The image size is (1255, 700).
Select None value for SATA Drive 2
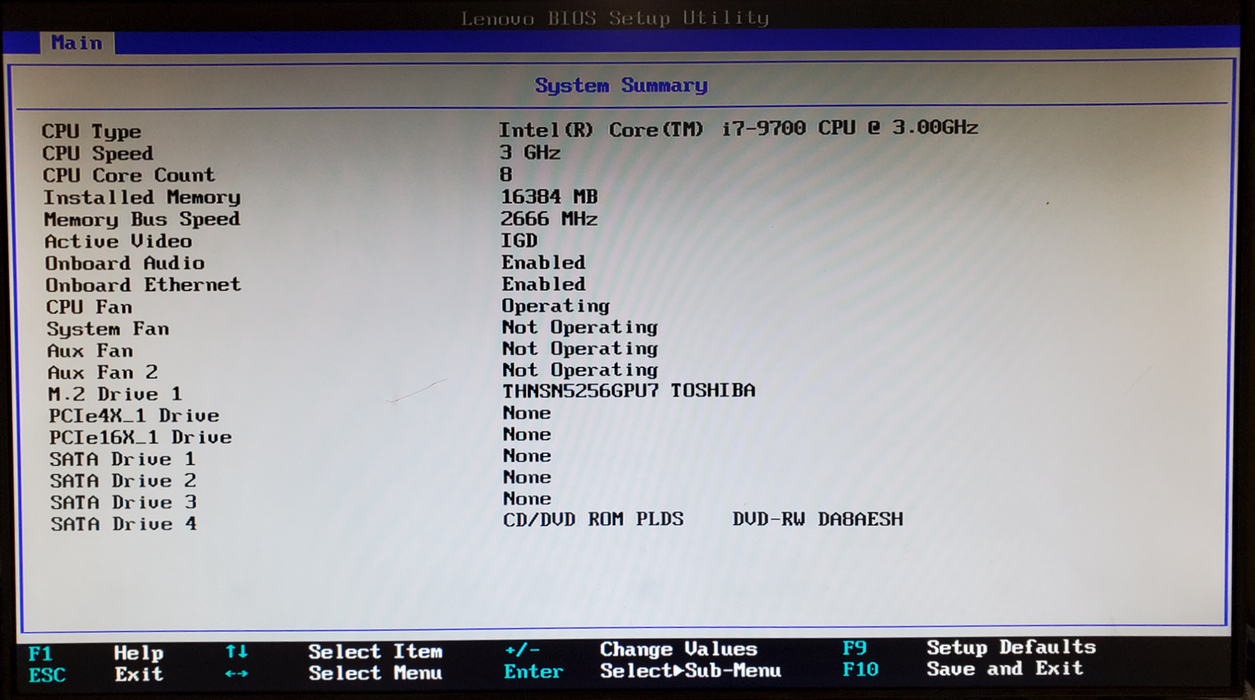coord(527,477)
